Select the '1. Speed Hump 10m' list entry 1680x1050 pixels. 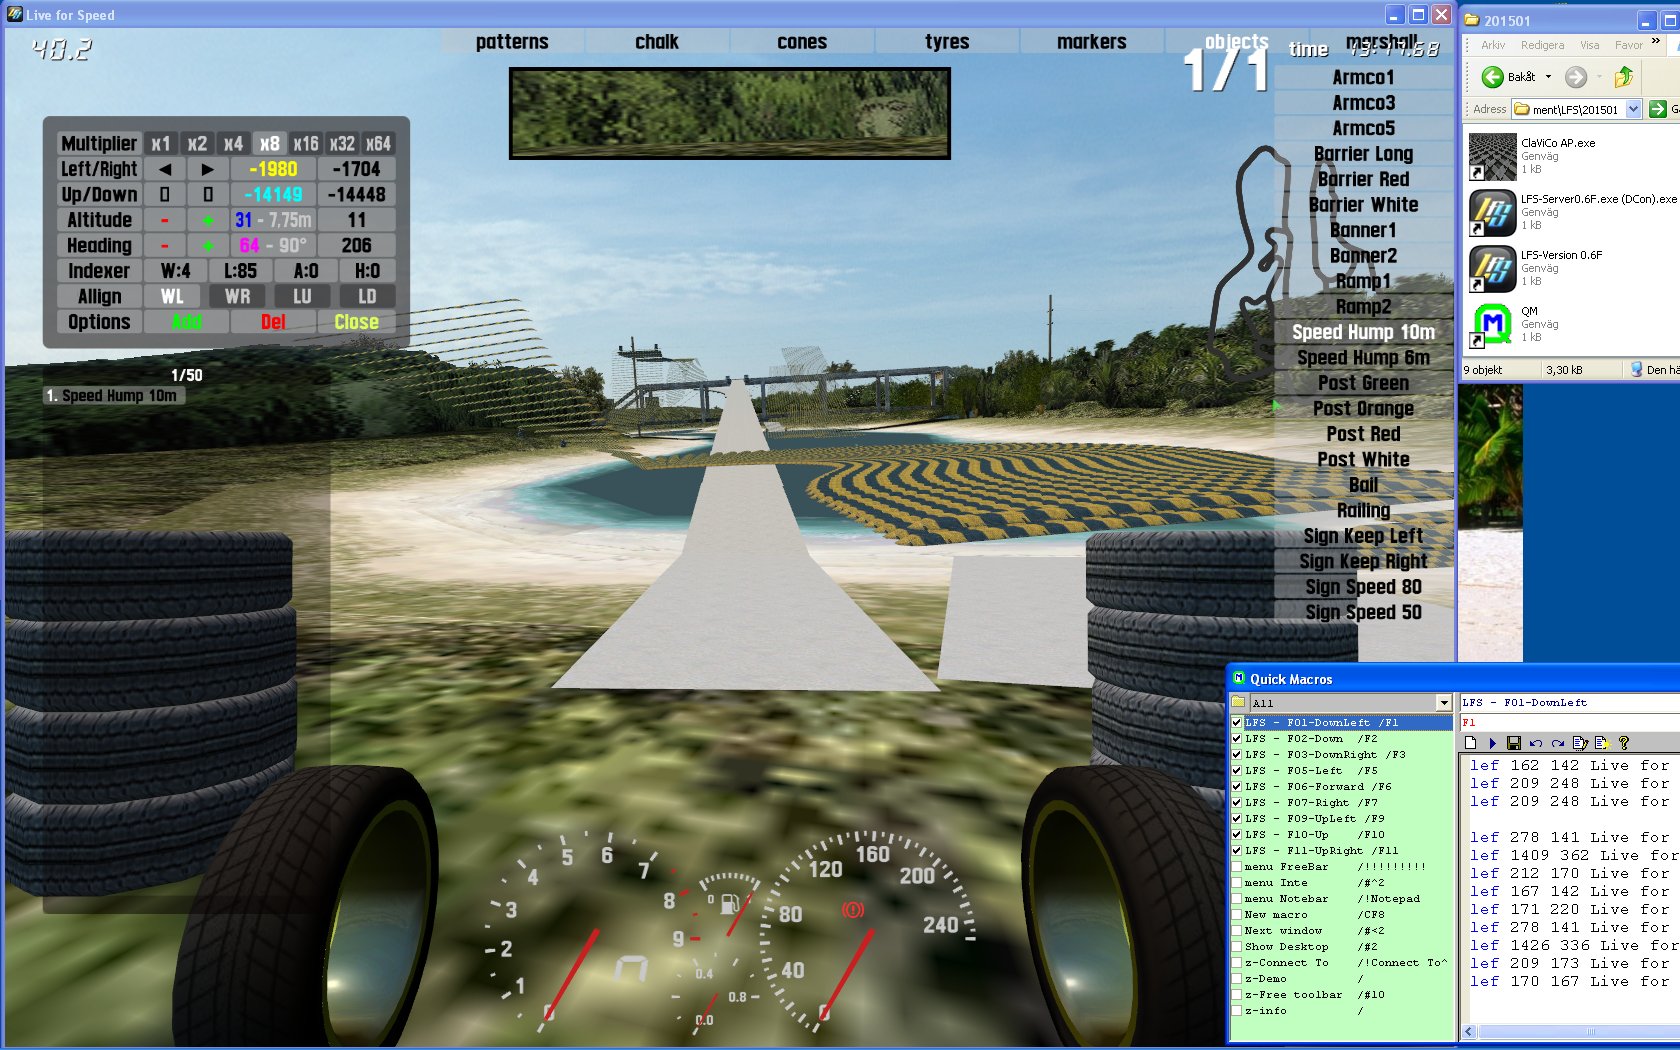(113, 395)
